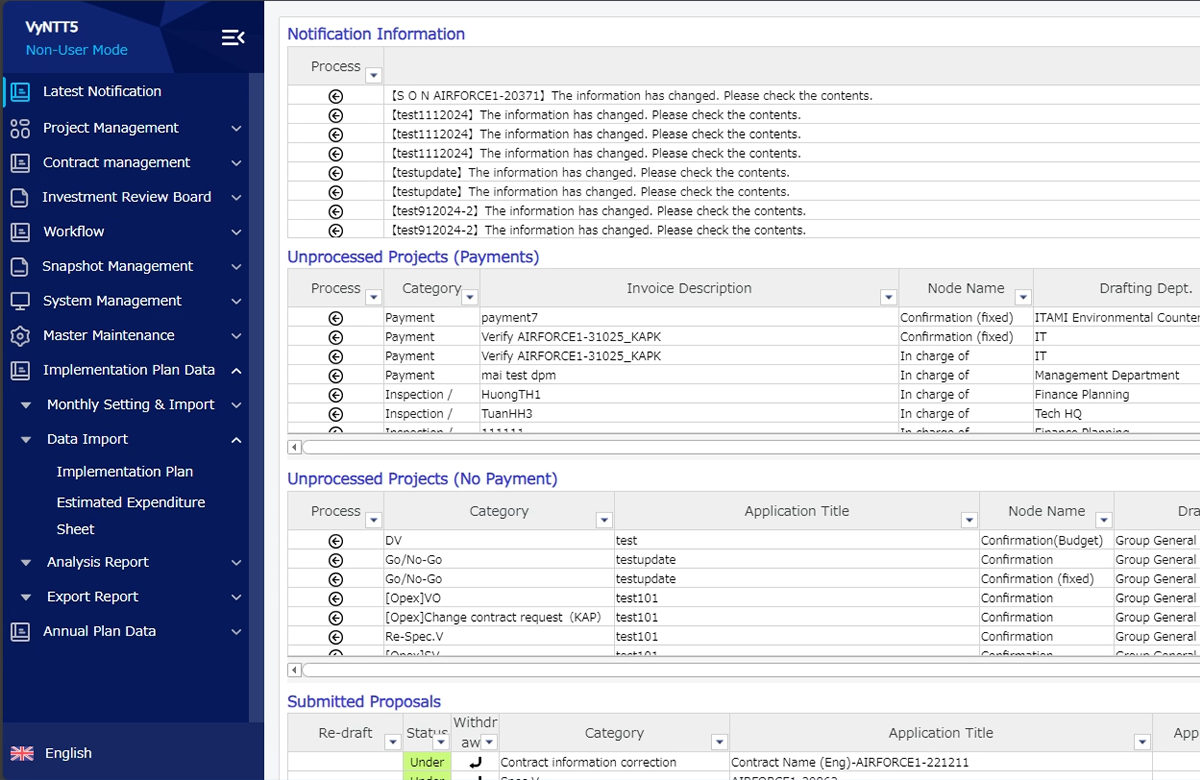Click withdraw arrow for Contract information correction

coord(475,762)
